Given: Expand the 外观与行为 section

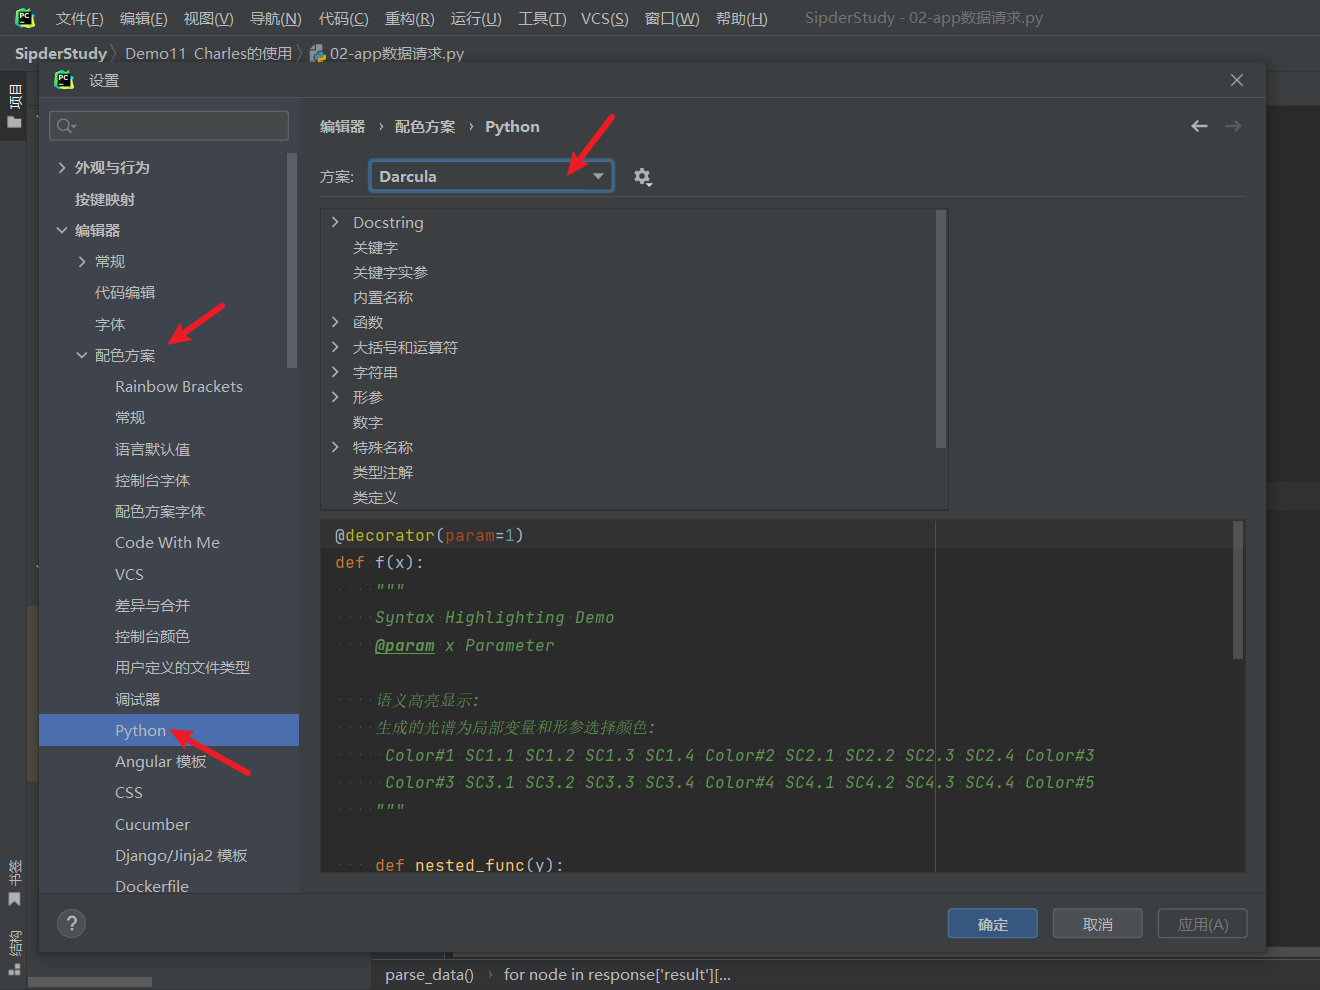Looking at the screenshot, I should click(x=62, y=167).
